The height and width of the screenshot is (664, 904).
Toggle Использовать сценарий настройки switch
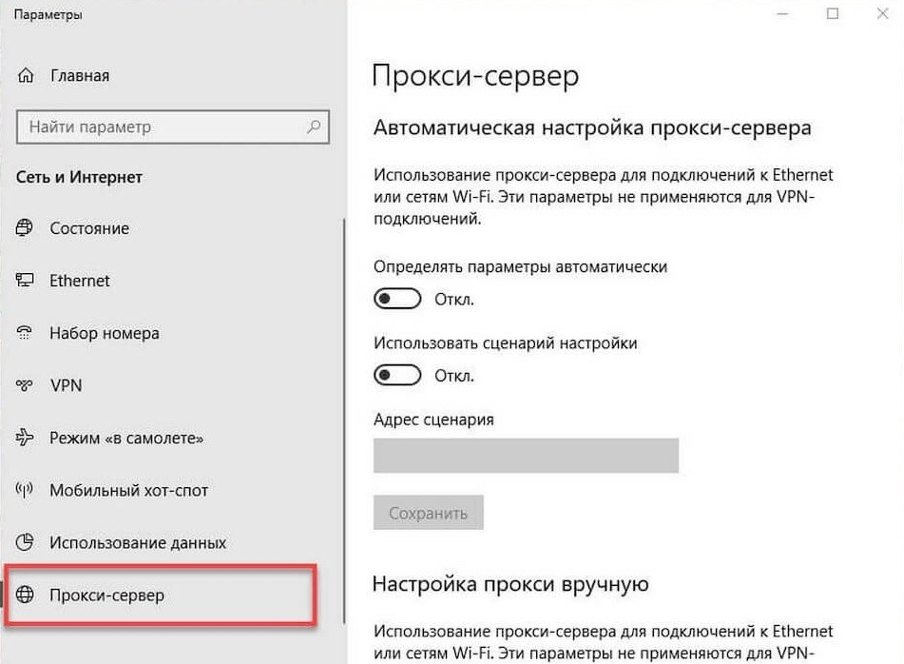tap(397, 375)
